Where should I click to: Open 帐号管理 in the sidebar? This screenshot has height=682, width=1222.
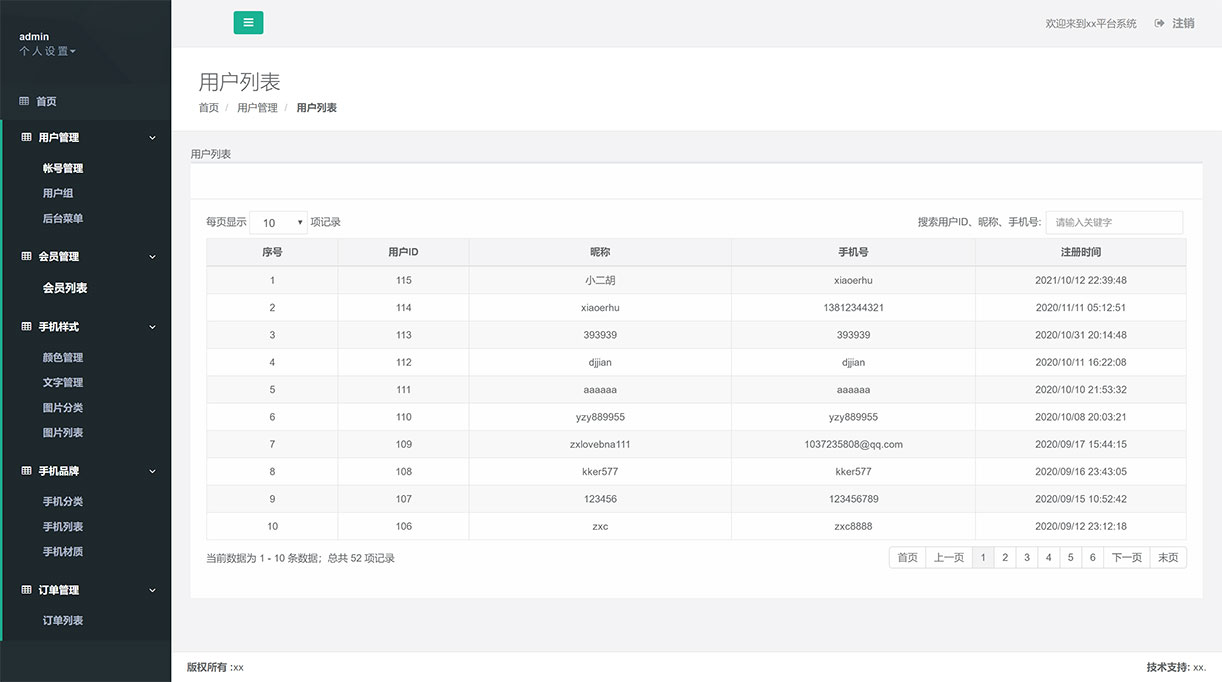[x=63, y=168]
